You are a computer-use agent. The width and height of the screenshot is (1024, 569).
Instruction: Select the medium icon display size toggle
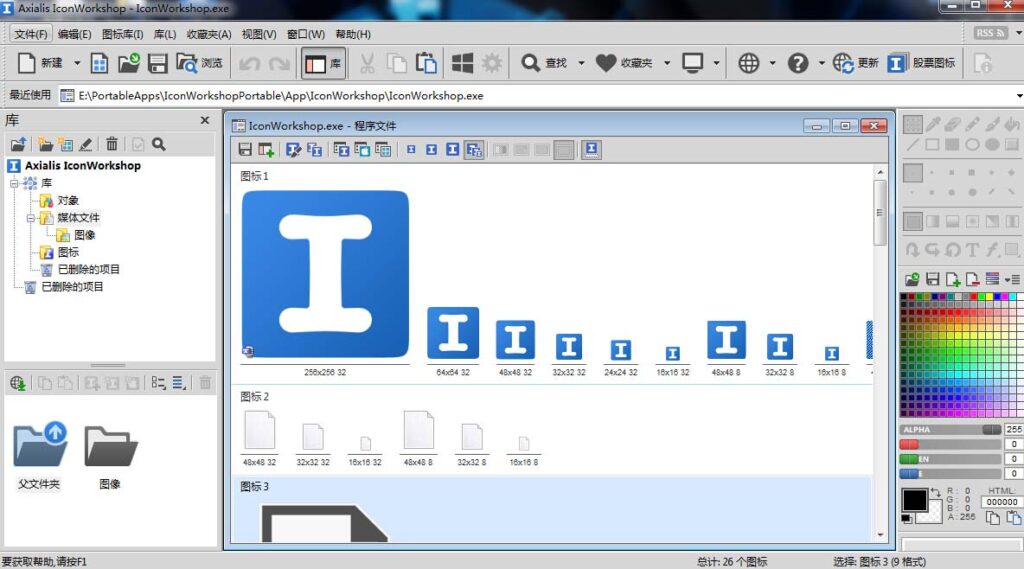coord(432,150)
